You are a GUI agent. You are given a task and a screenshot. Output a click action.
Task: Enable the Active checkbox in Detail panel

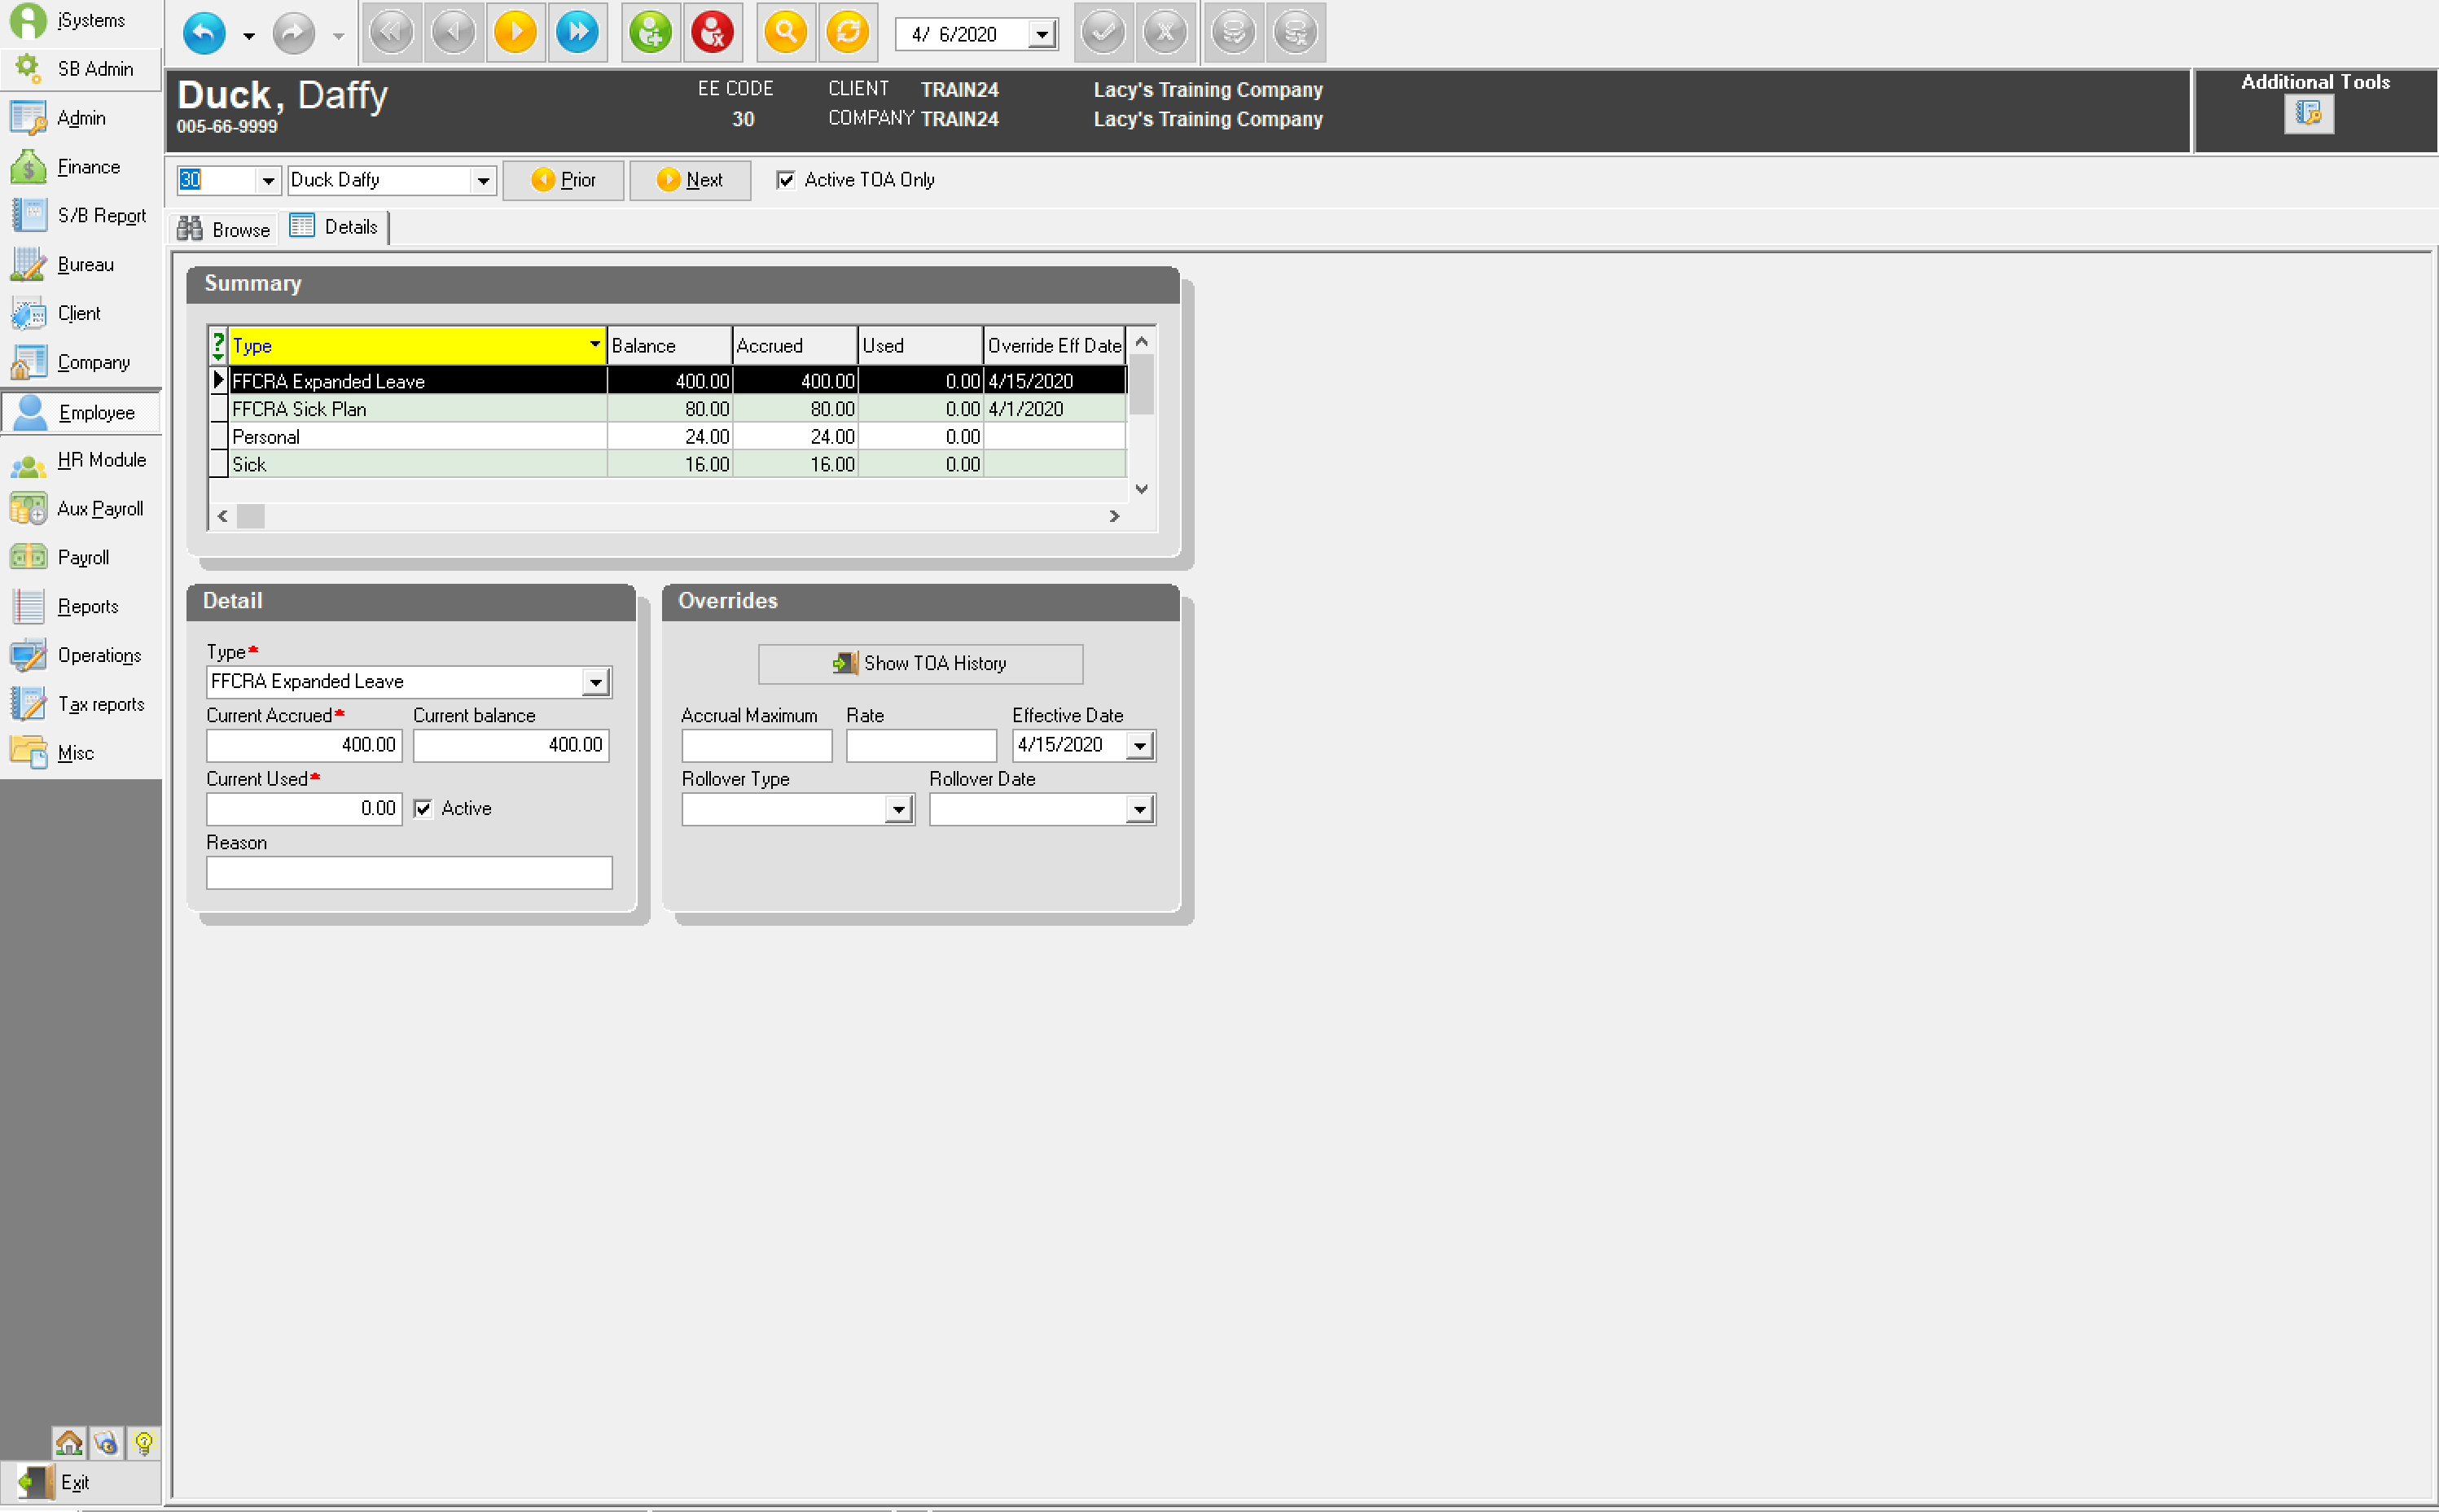422,807
